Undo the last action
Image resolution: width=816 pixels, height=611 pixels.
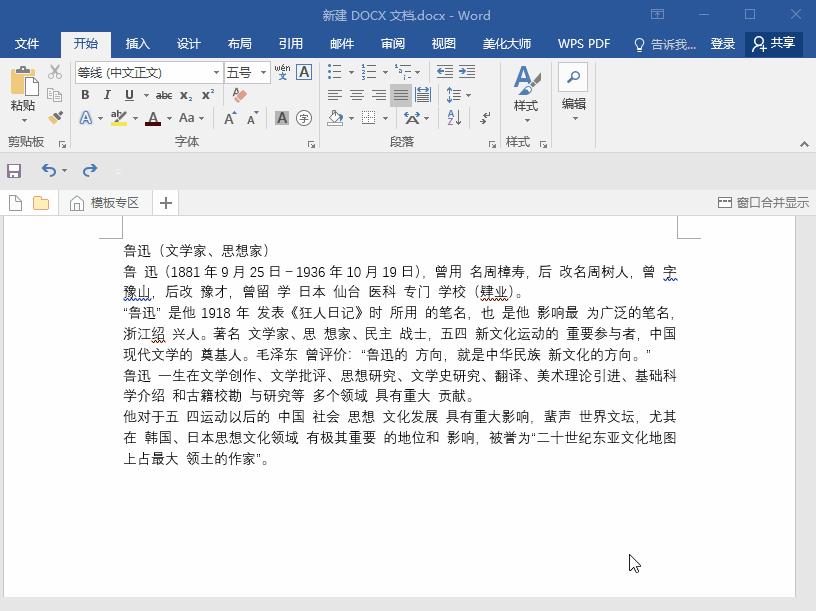pyautogui.click(x=49, y=170)
